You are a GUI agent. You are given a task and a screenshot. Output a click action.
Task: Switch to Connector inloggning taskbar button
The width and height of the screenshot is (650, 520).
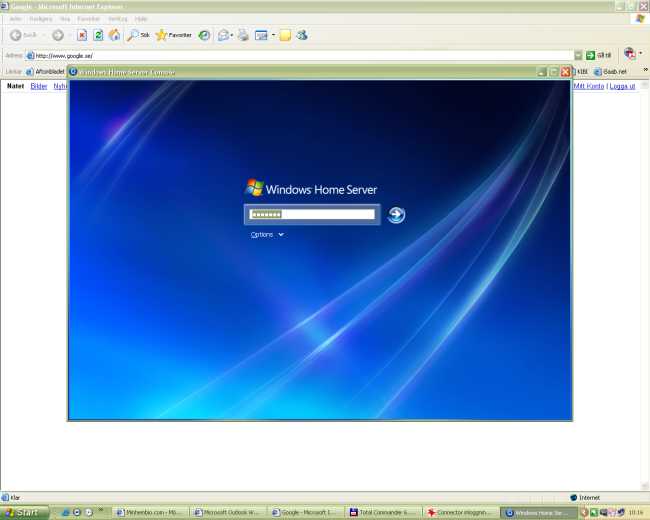(460, 513)
